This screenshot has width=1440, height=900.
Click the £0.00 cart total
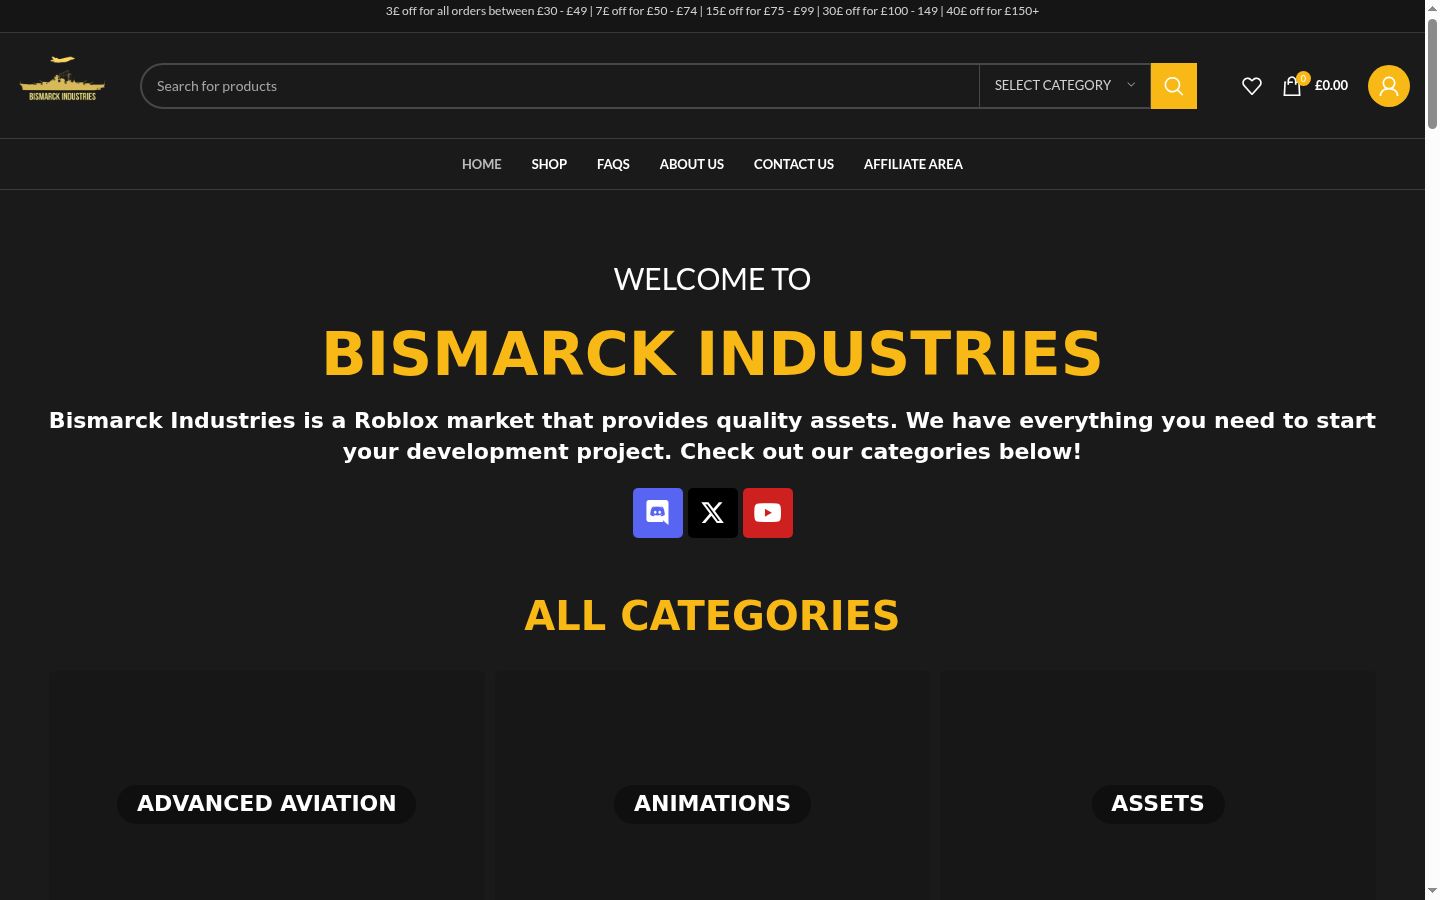(1331, 86)
